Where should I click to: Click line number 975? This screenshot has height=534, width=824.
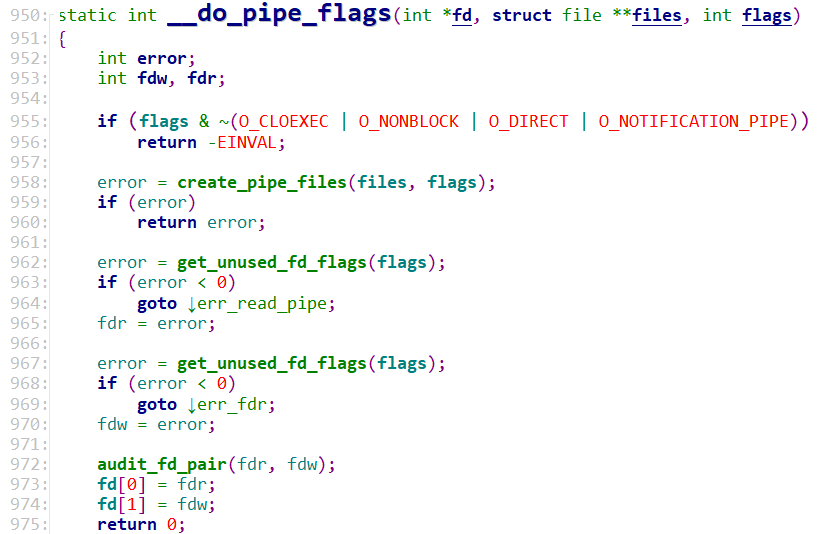click(25, 524)
